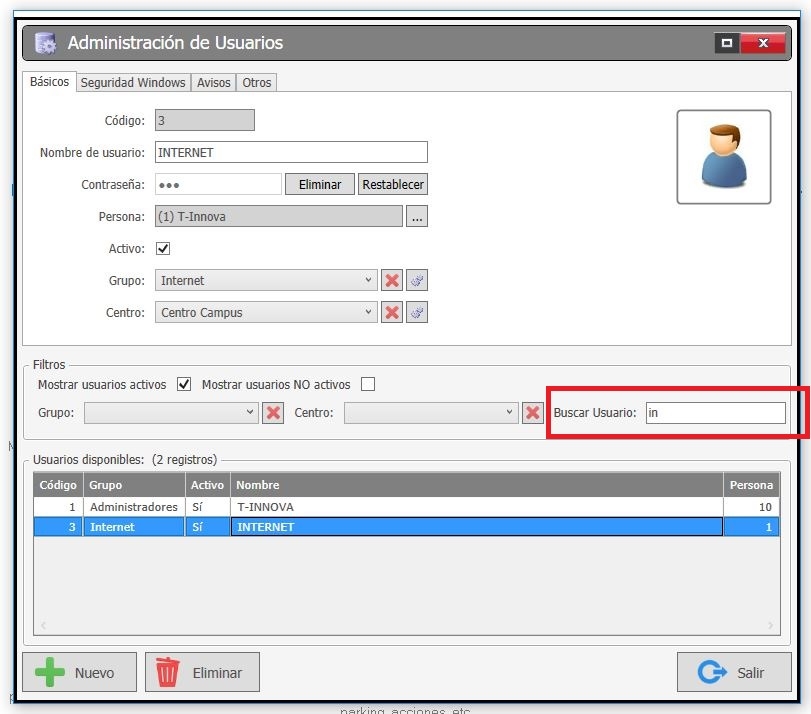Open the Avisos tab
Image resolution: width=811 pixels, height=714 pixels.
(x=214, y=83)
